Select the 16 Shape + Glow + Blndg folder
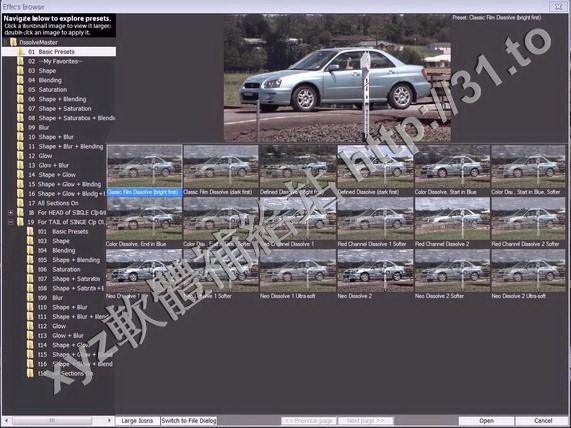The height and width of the screenshot is (428, 571). (66, 194)
